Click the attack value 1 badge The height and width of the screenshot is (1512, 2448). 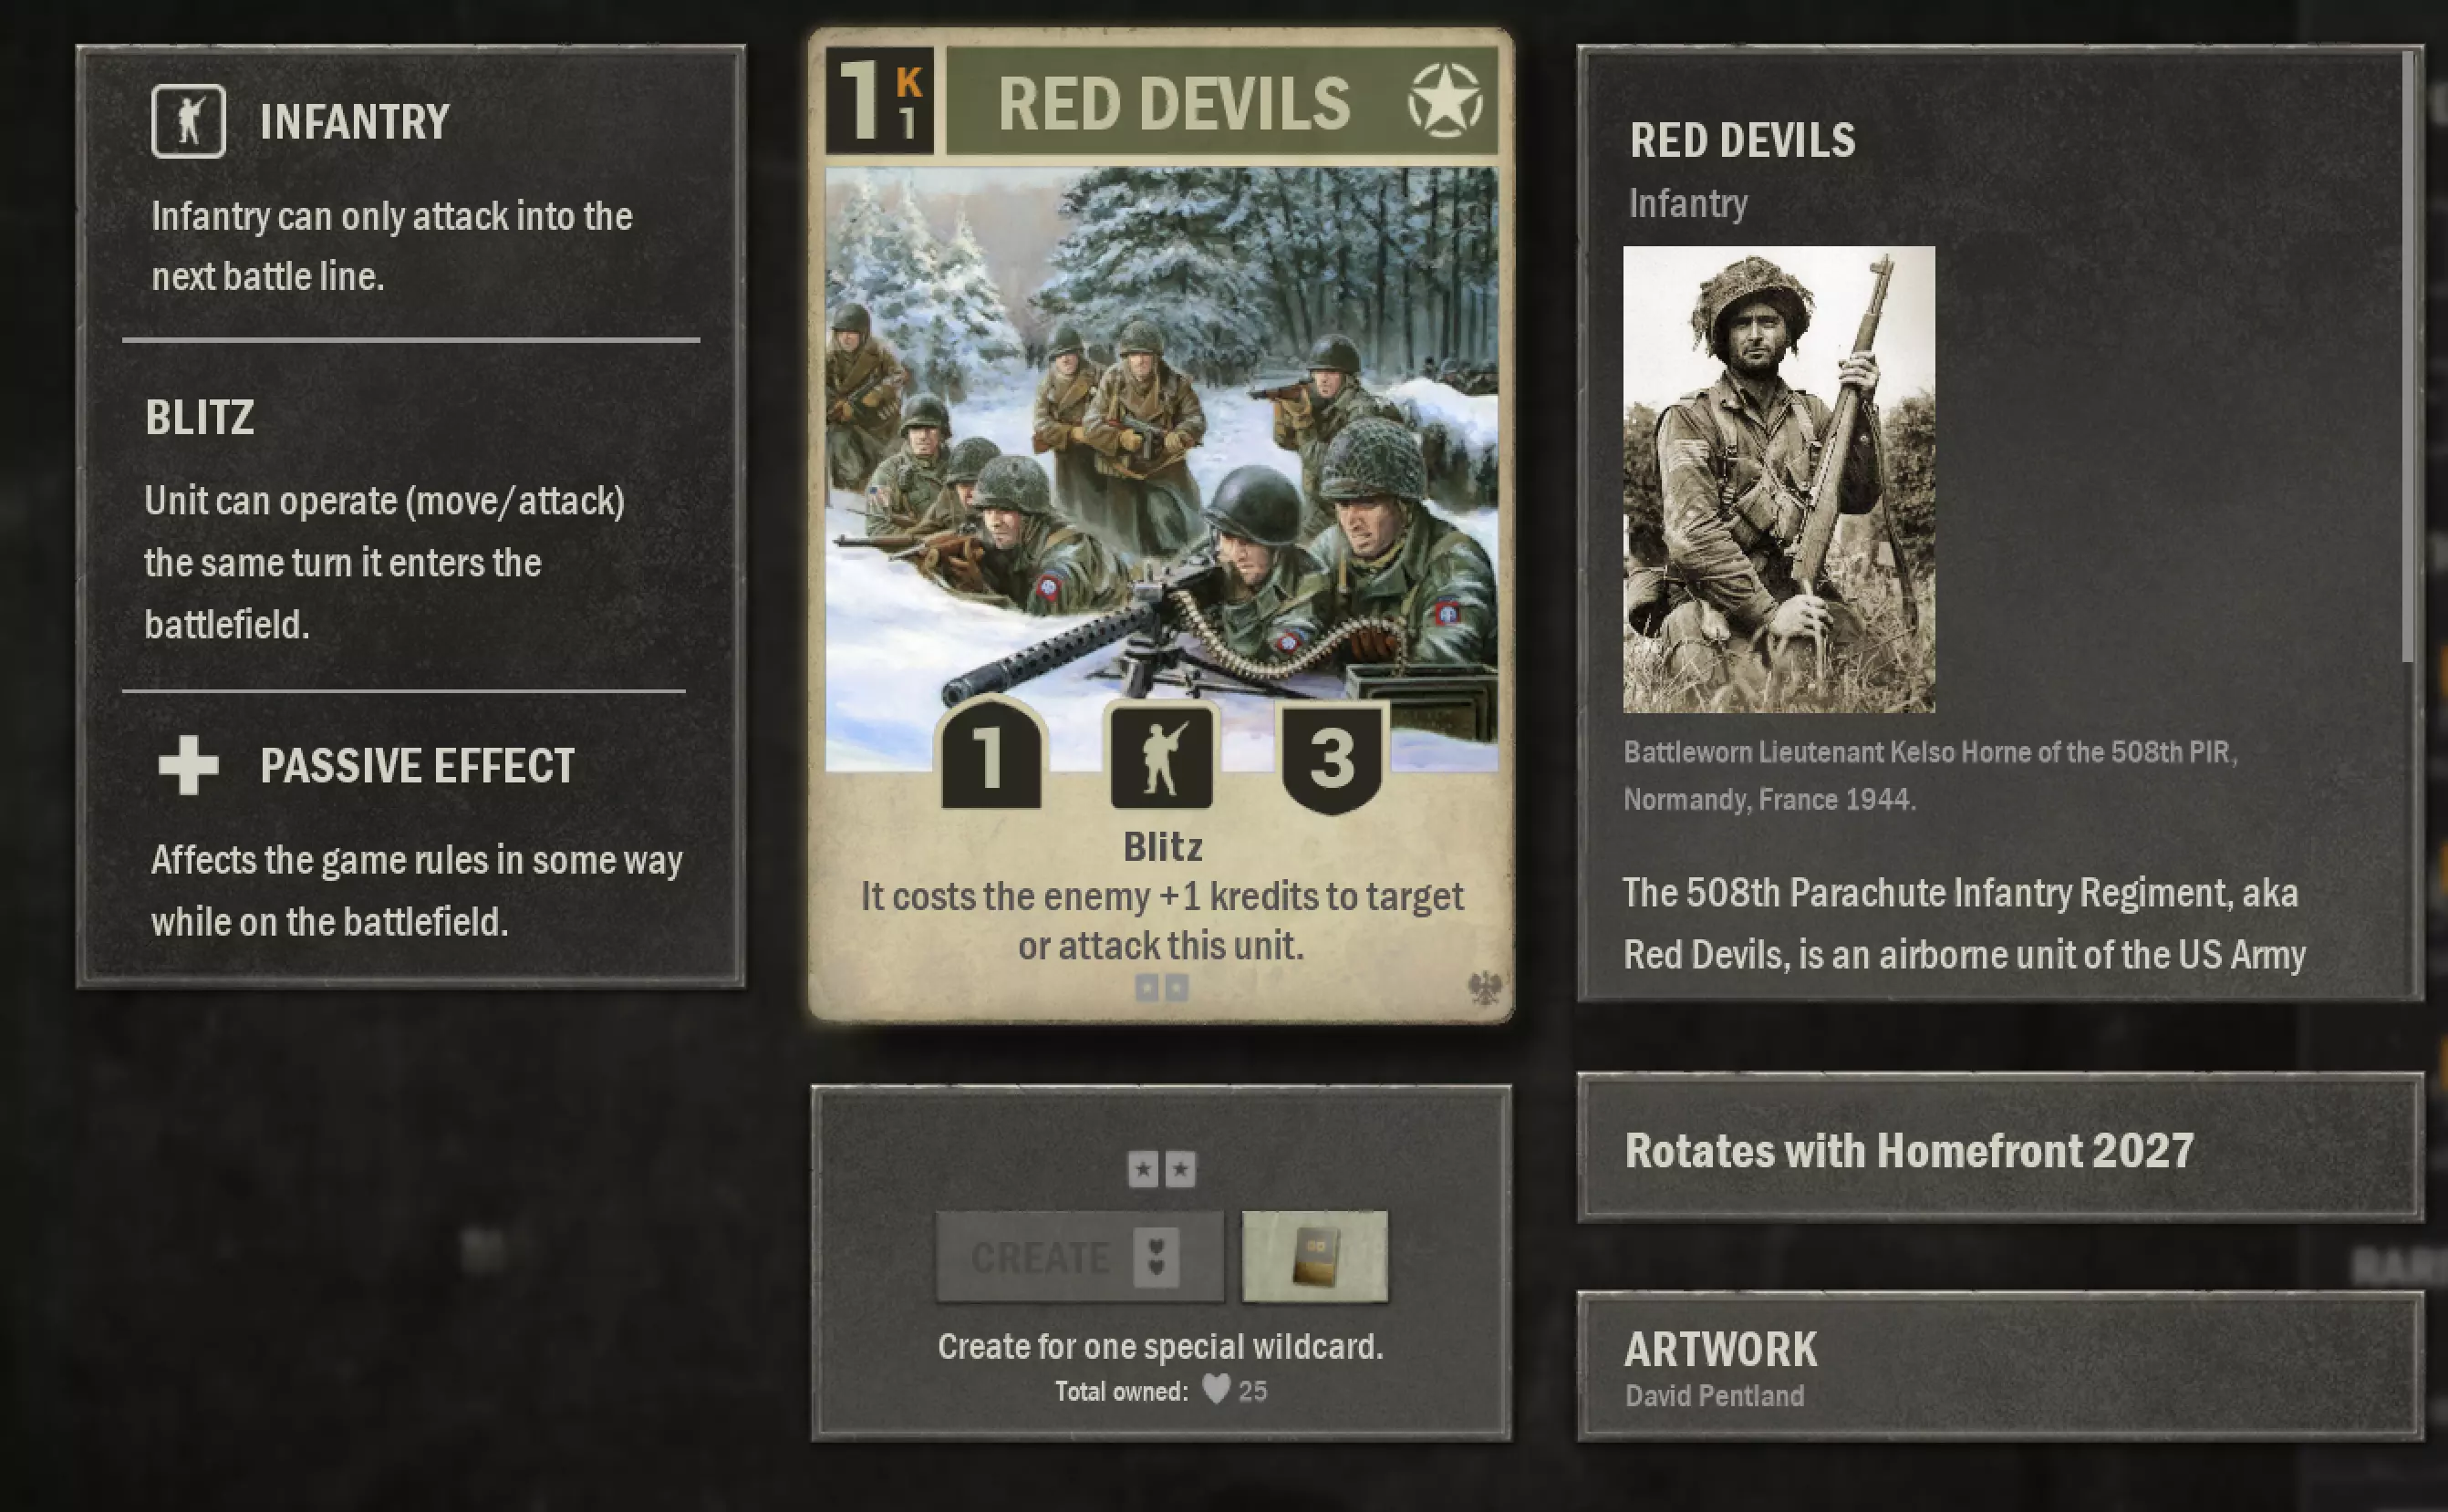[990, 754]
